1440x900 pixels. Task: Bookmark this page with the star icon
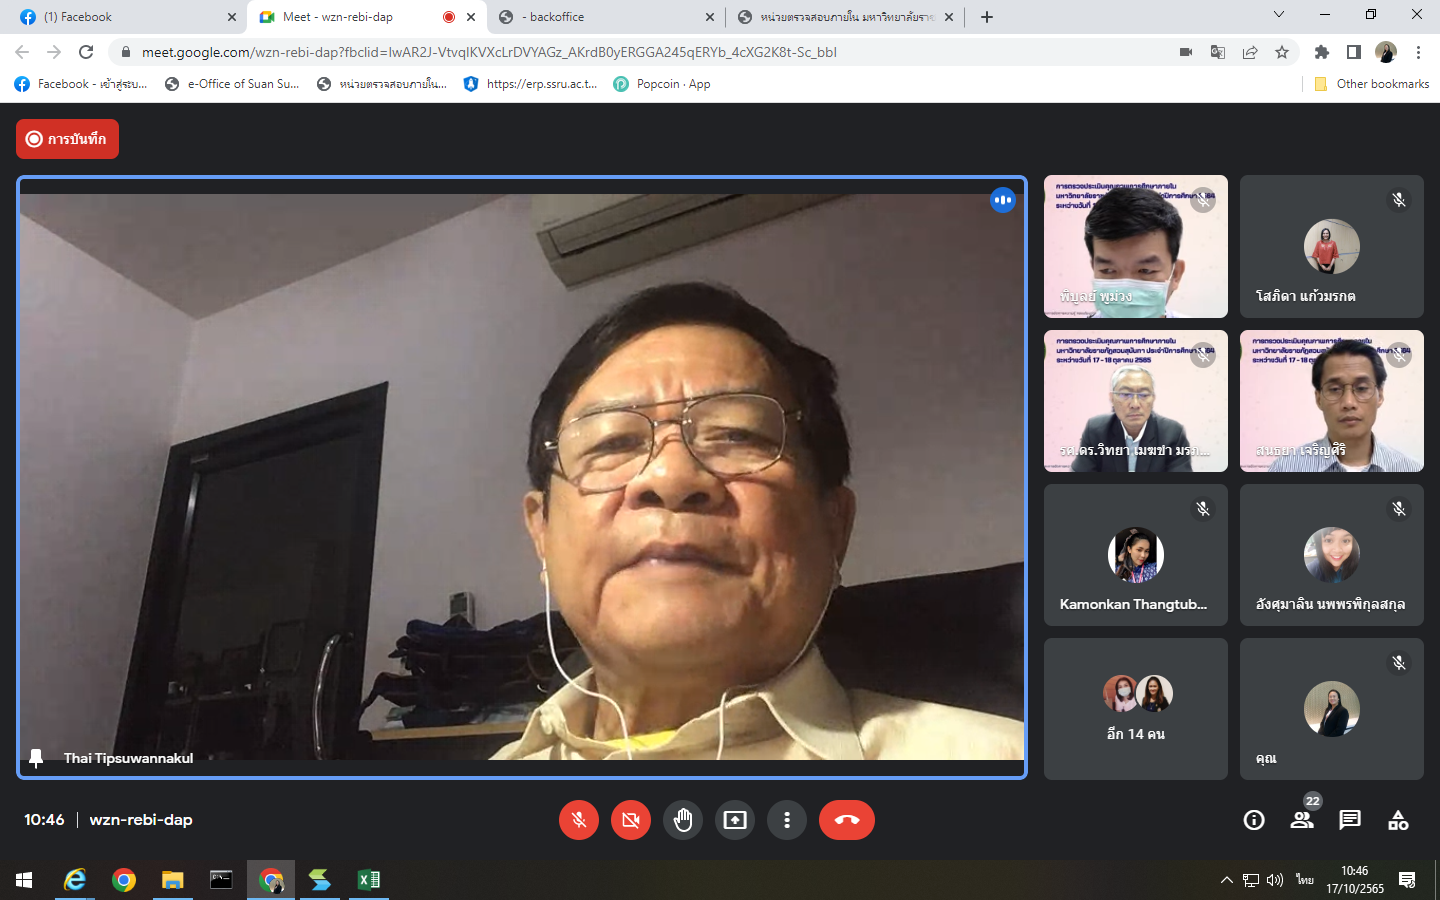(1282, 52)
